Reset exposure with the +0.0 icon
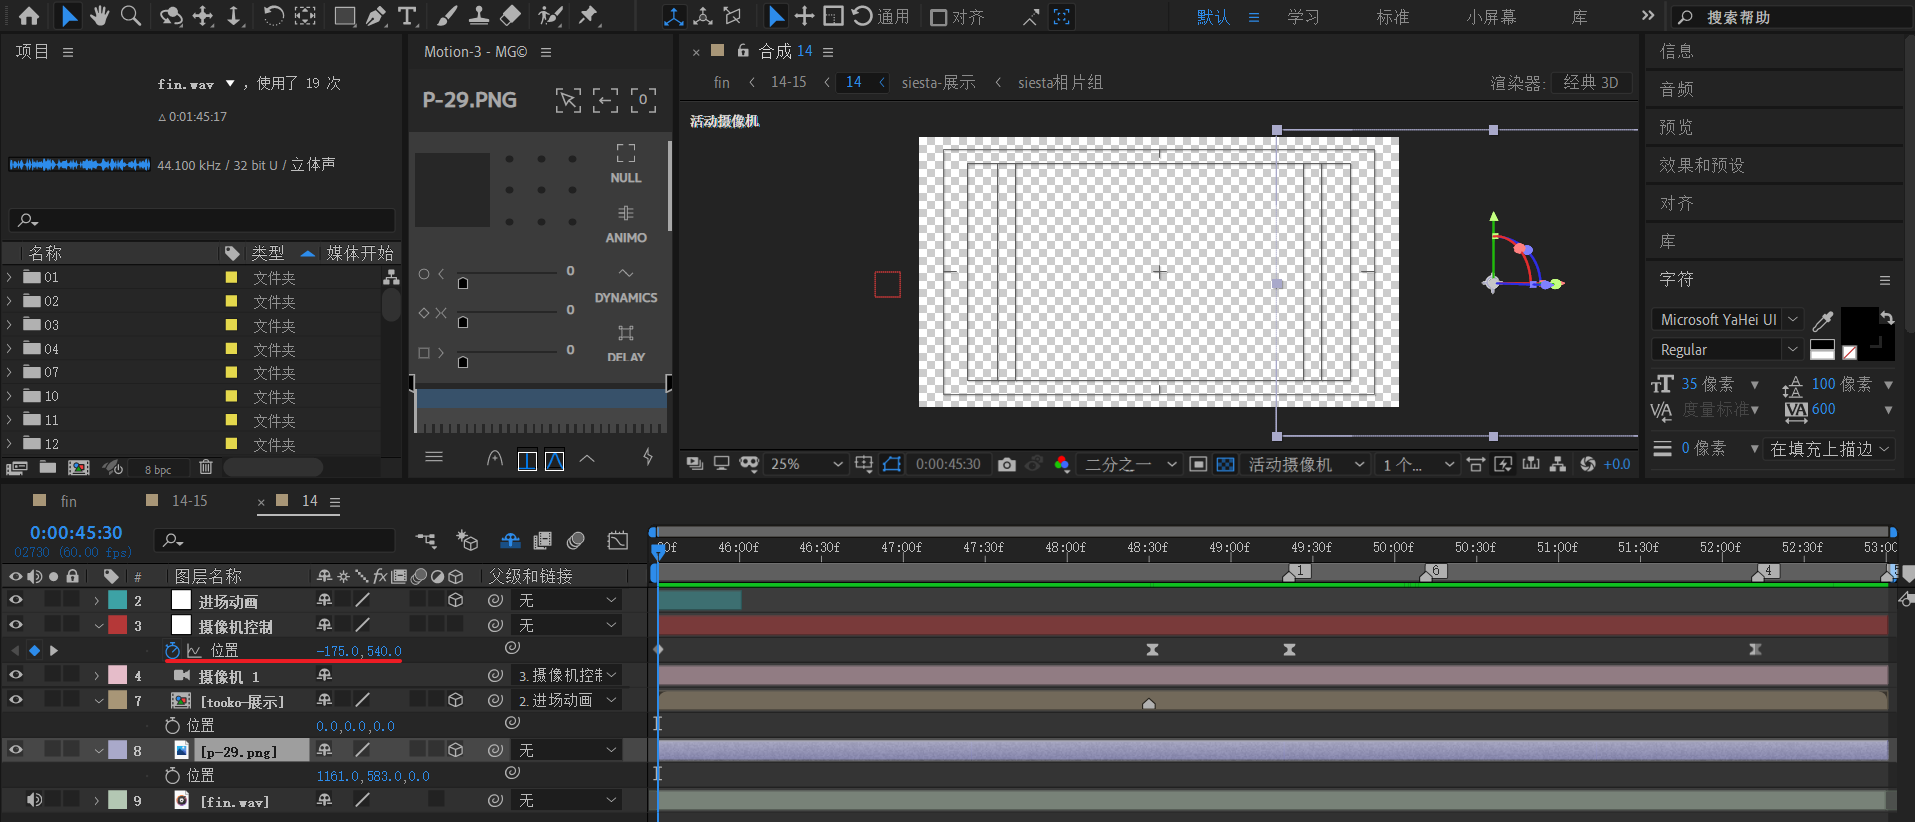 (x=1588, y=464)
